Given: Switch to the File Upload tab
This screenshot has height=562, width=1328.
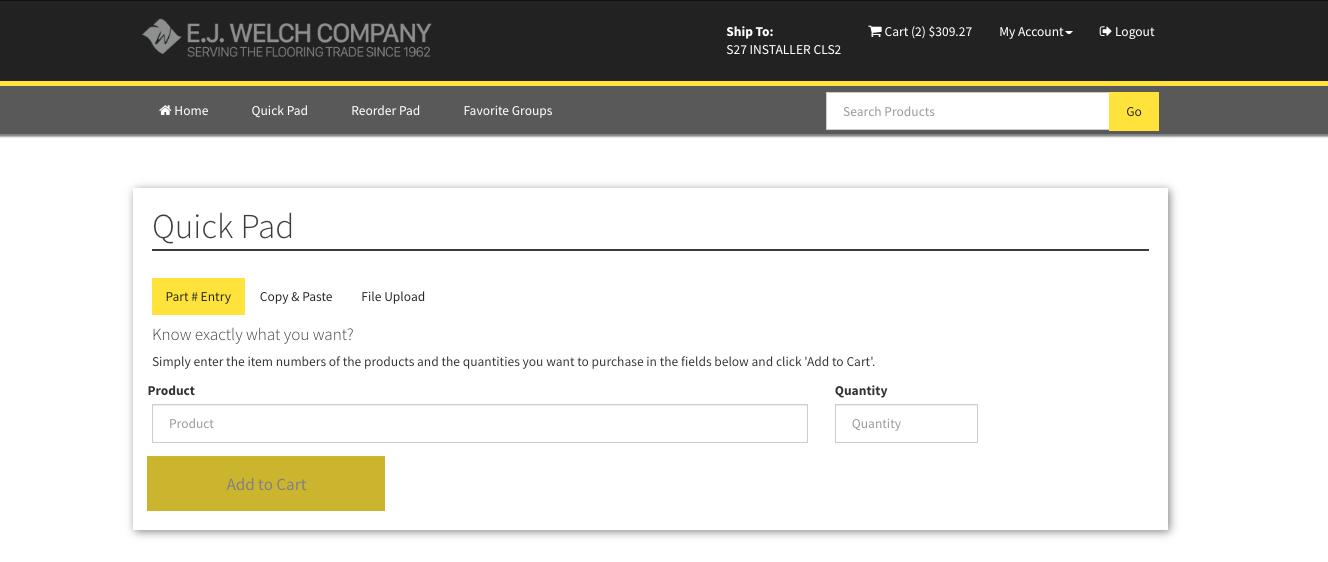Looking at the screenshot, I should pyautogui.click(x=393, y=296).
